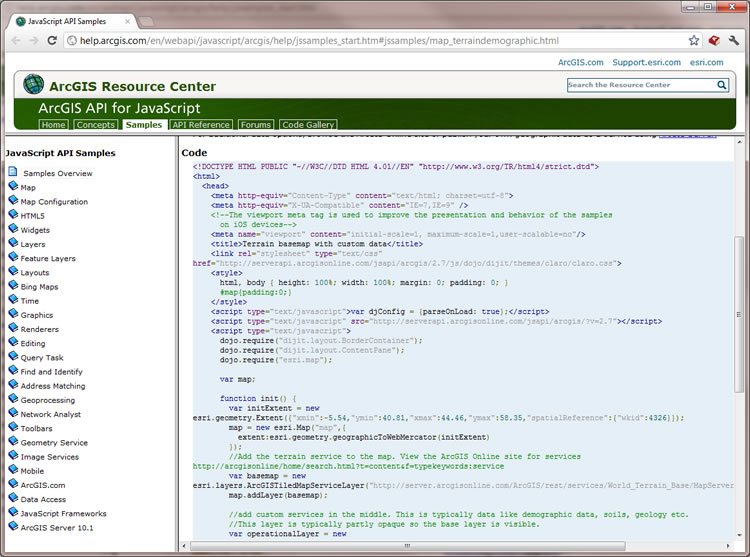Click the Samples Overview page icon

point(13,172)
